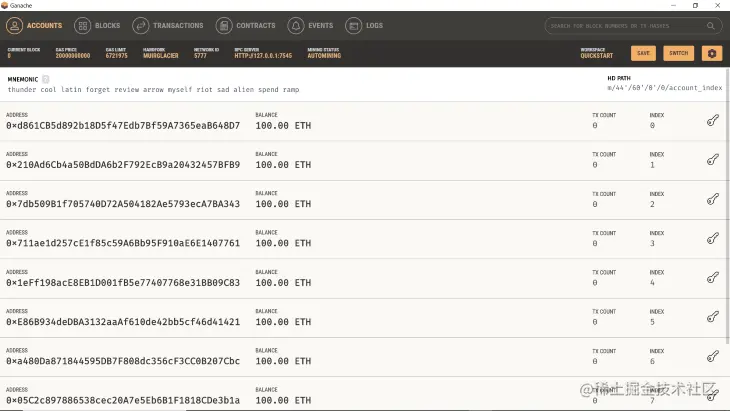This screenshot has height=411, width=730.
Task: Copy the mnemonic with the clipboard icon
Action: pos(46,79)
